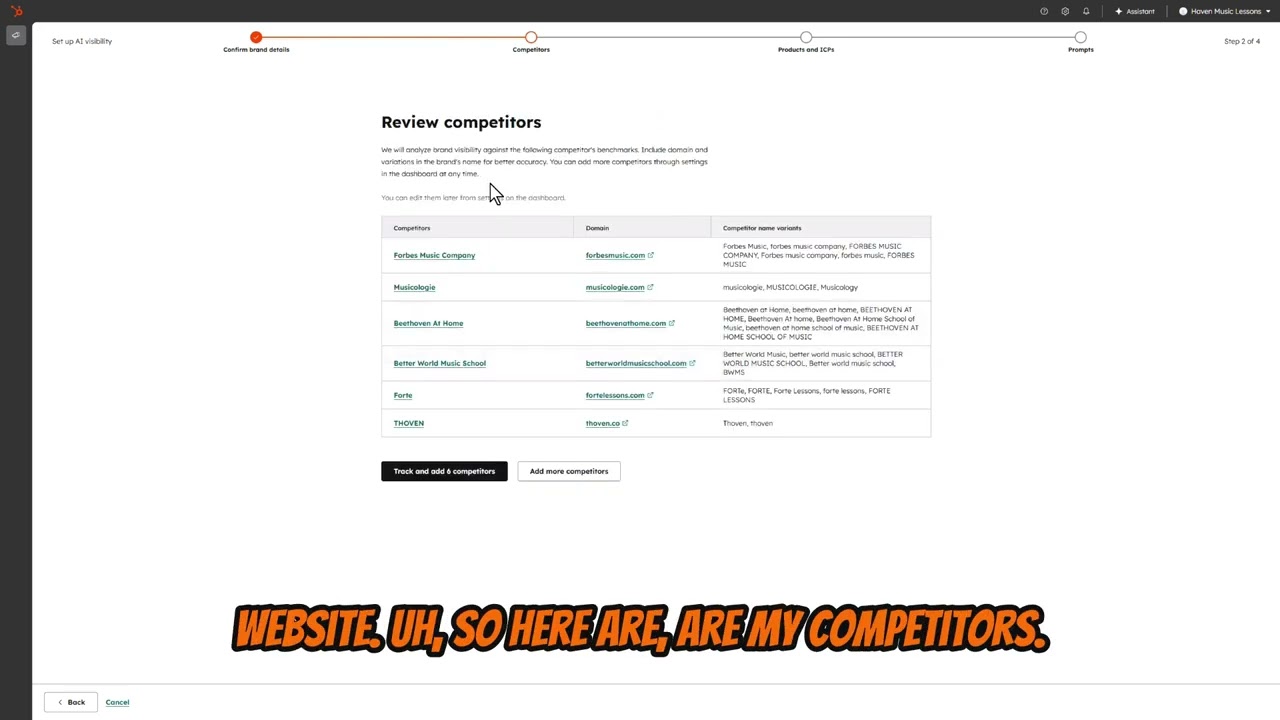This screenshot has width=1280, height=720.
Task: Visit beethovenathome.com domain link
Action: (x=626, y=323)
